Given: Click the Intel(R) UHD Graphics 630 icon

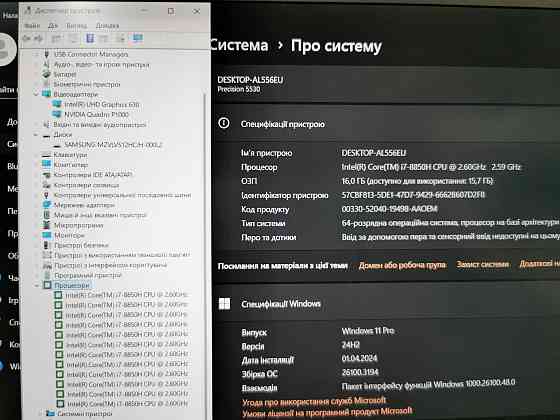Looking at the screenshot, I should click(56, 104).
